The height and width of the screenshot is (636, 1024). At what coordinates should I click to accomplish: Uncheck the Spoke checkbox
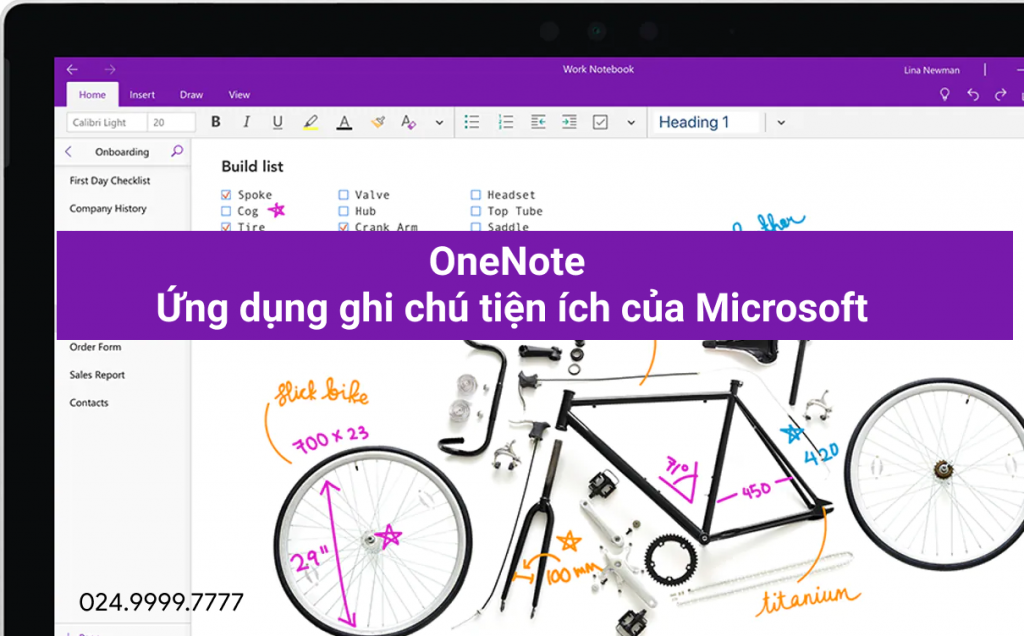224,194
